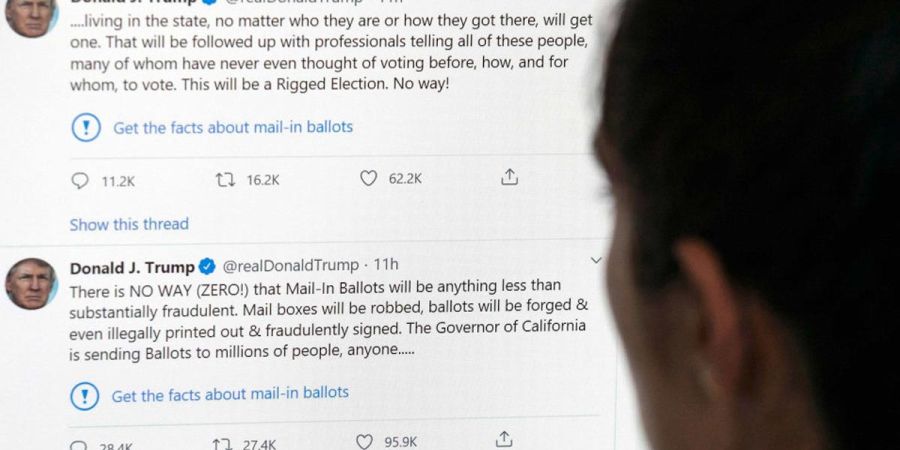Retweet the post with 27.4K retweets
The height and width of the screenshot is (450, 900).
(x=222, y=442)
